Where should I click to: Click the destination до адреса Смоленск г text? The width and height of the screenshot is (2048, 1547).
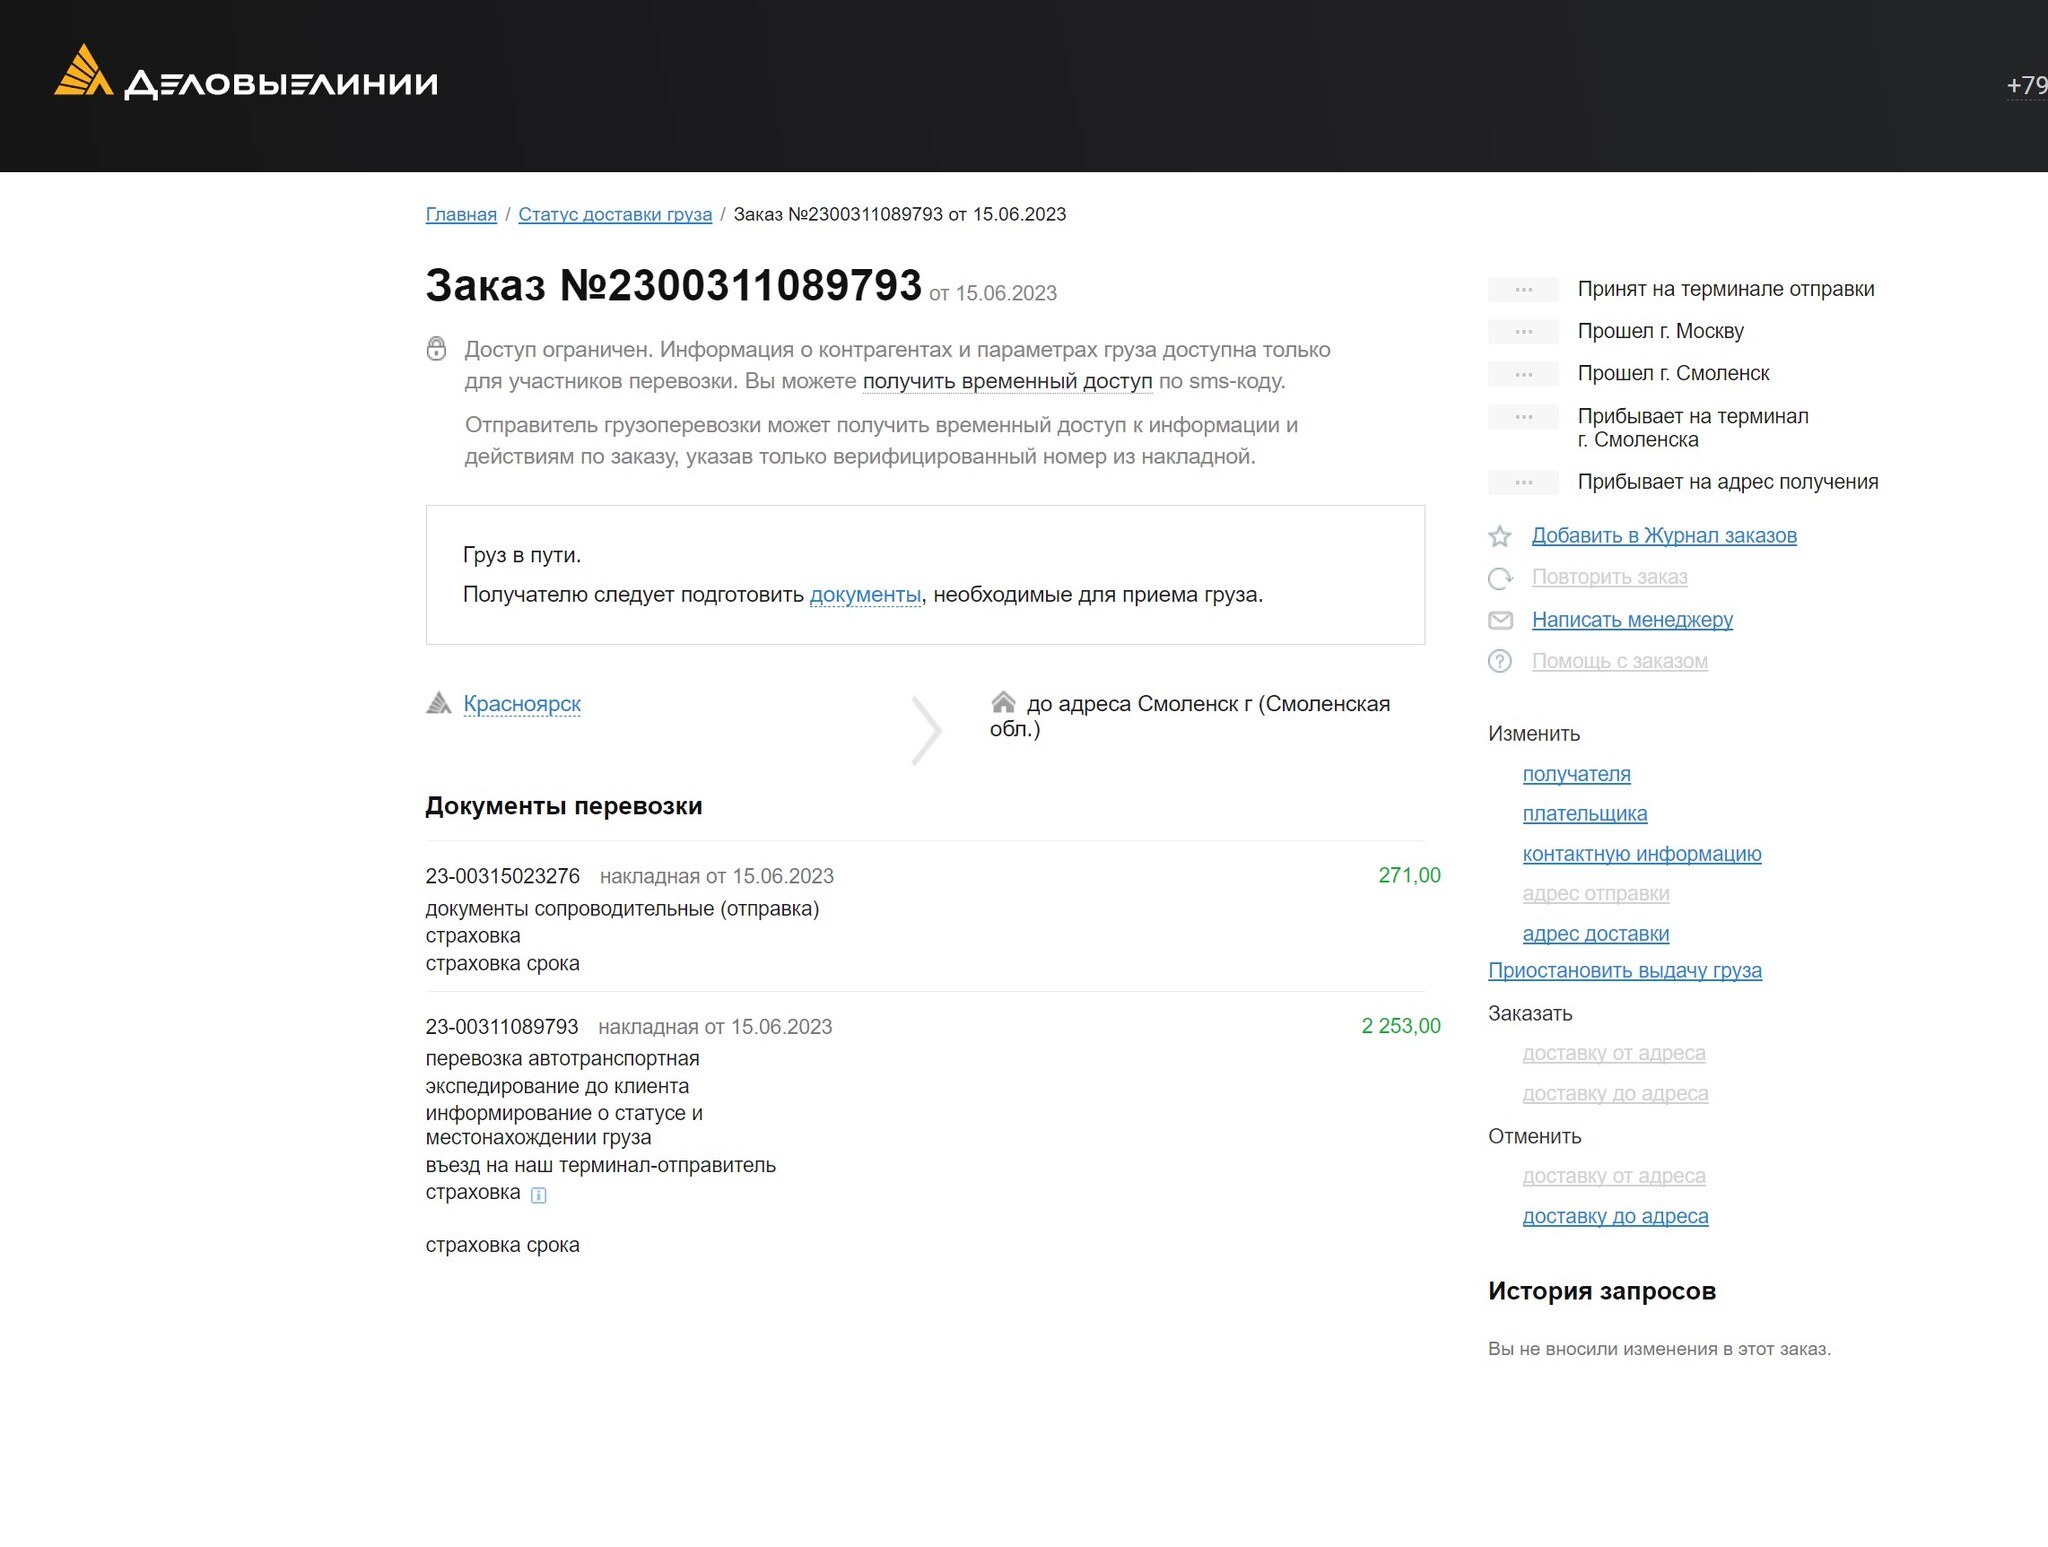1190,716
